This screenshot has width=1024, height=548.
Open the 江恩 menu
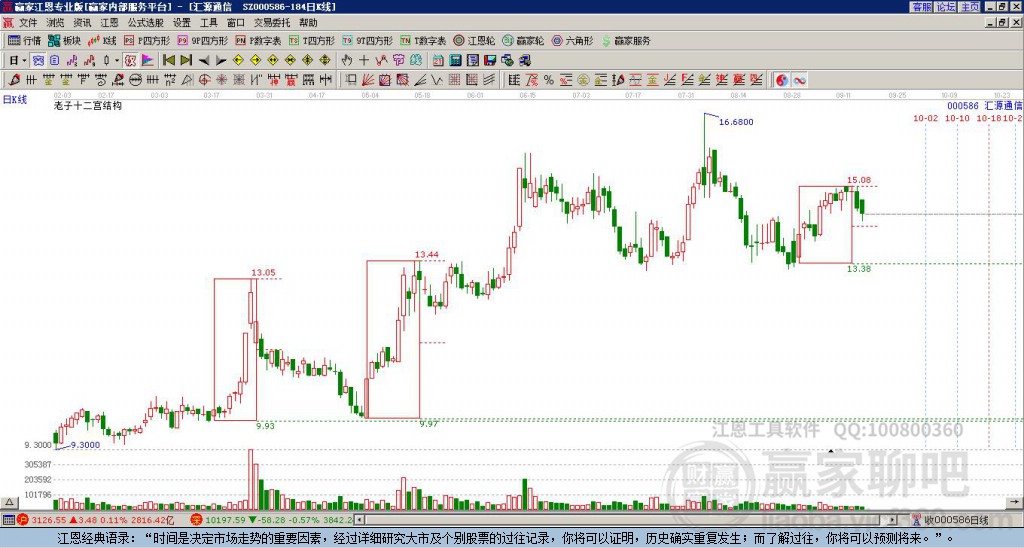[x=110, y=23]
